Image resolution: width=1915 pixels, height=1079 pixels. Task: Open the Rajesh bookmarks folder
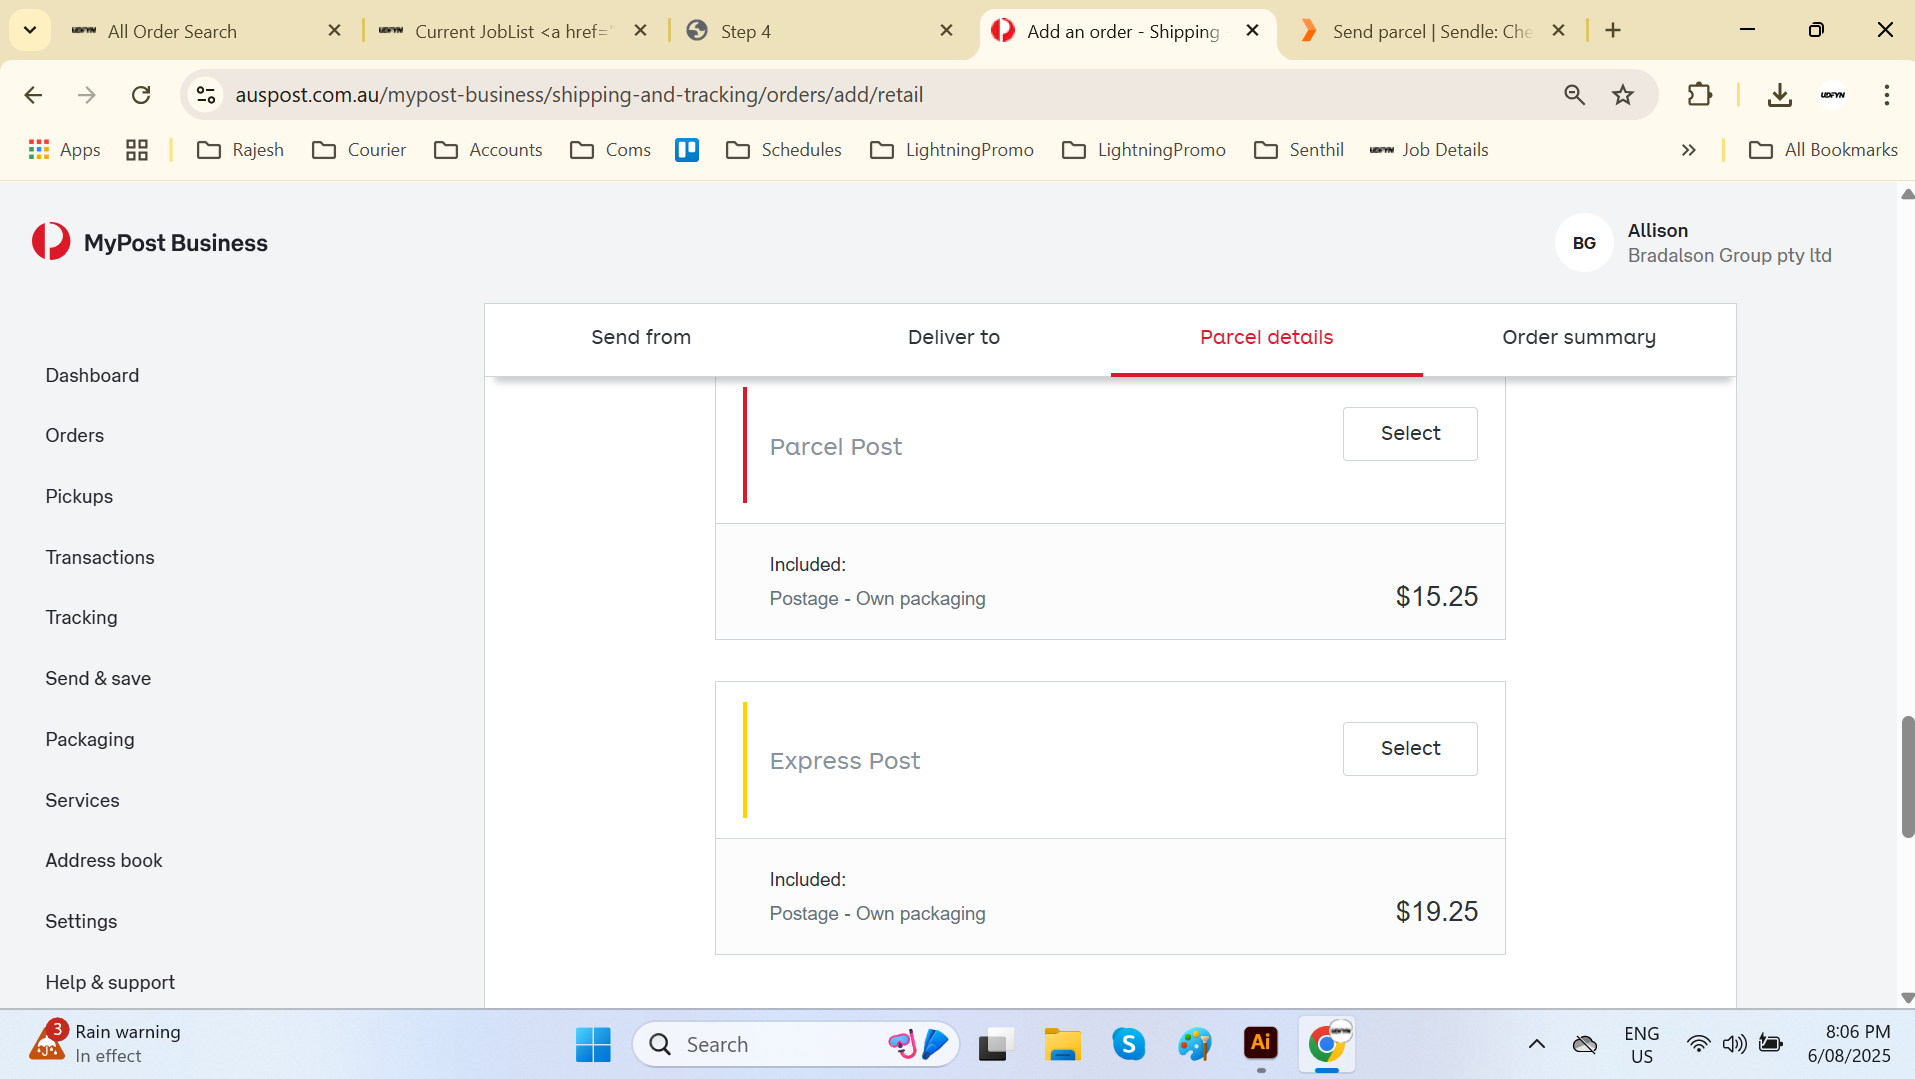tap(240, 150)
